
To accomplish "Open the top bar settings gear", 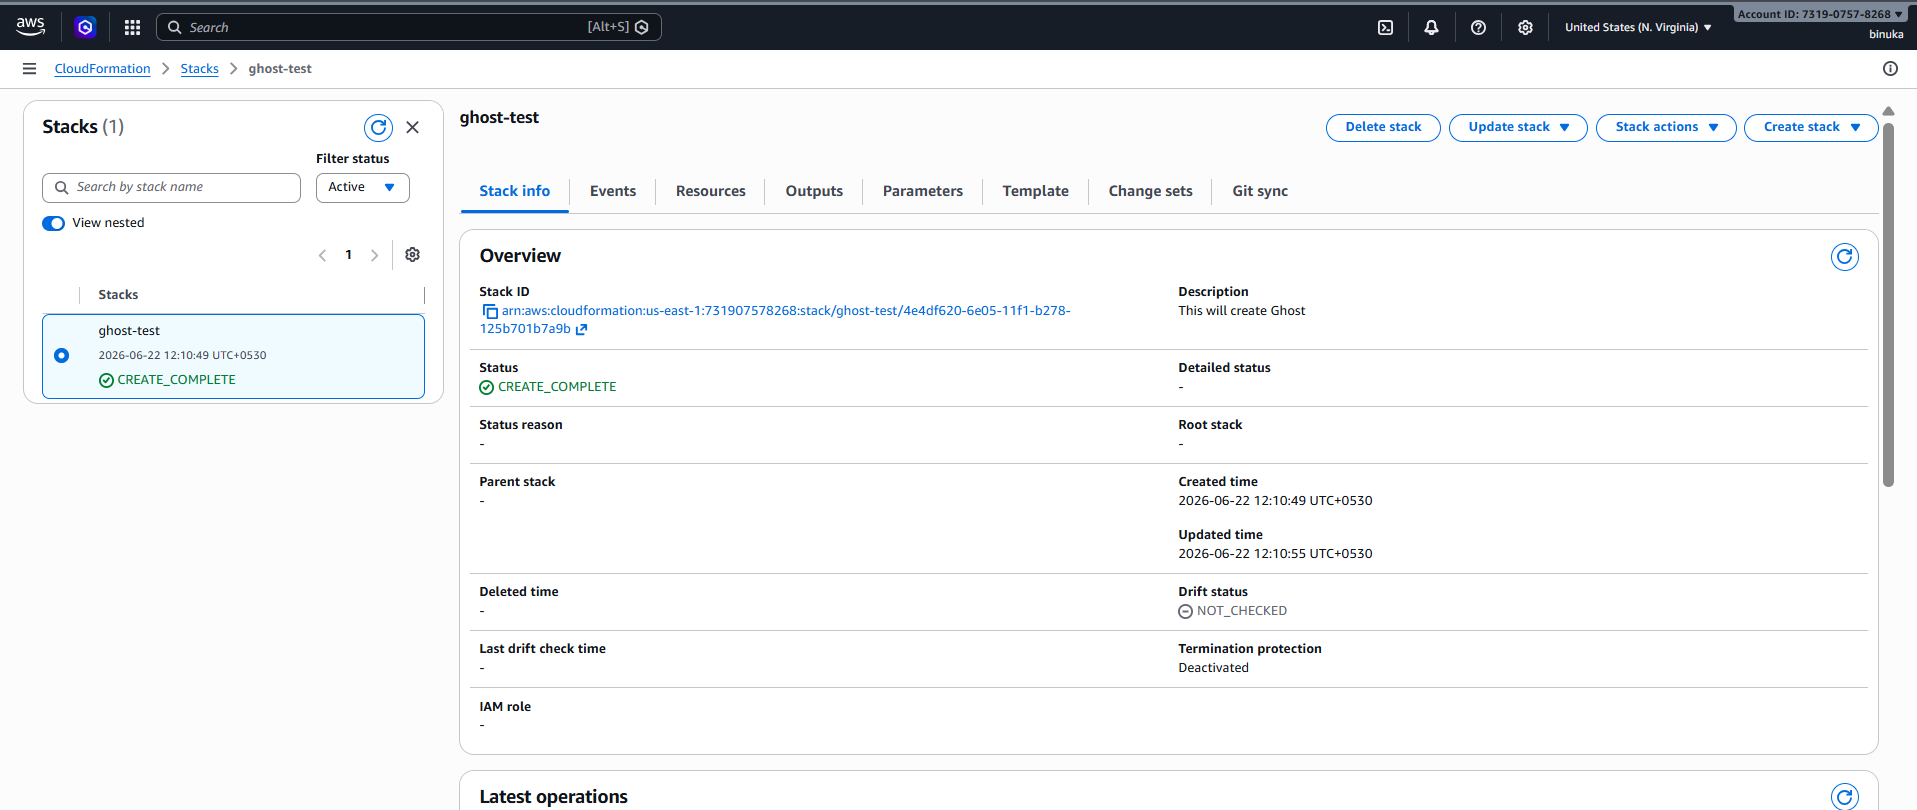I will (1525, 27).
